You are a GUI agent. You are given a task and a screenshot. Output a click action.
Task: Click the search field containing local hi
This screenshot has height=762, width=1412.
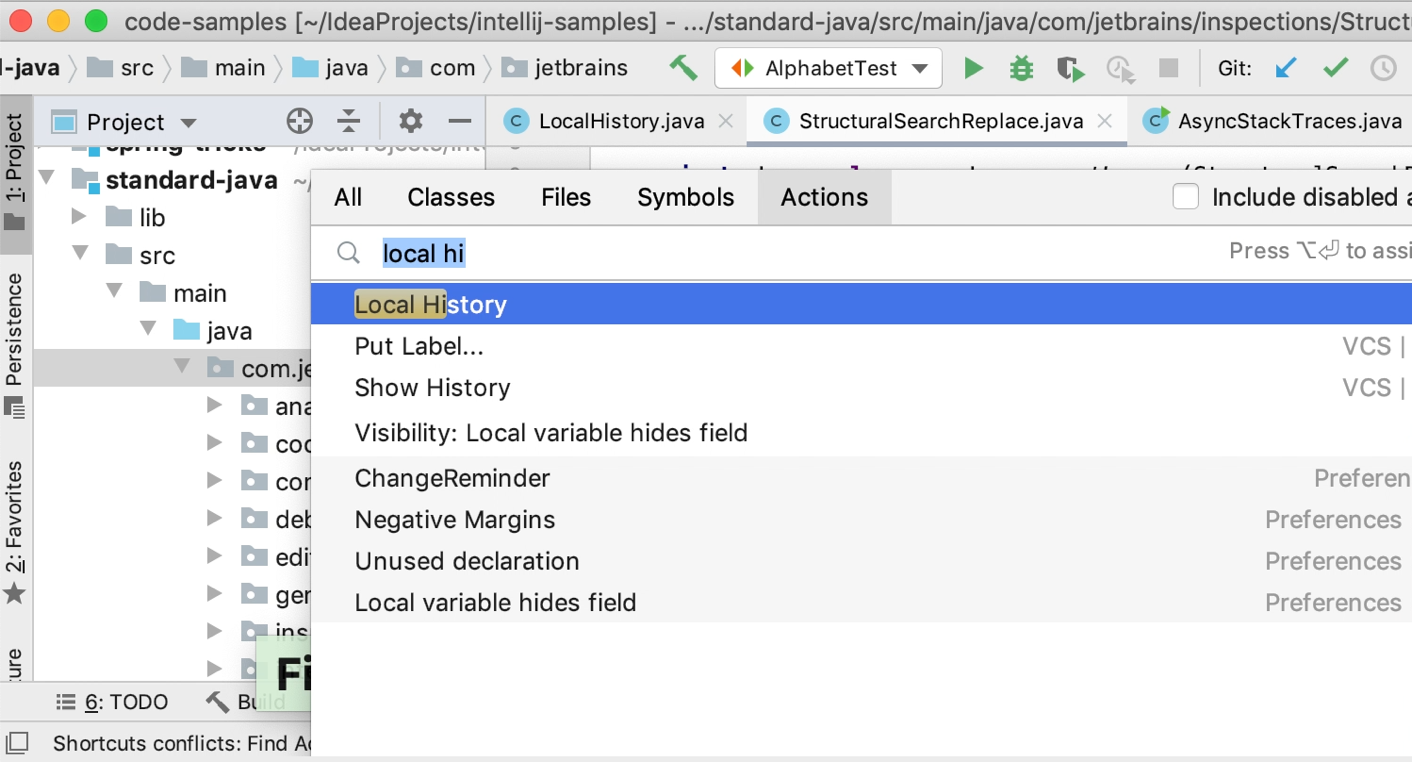coord(700,254)
